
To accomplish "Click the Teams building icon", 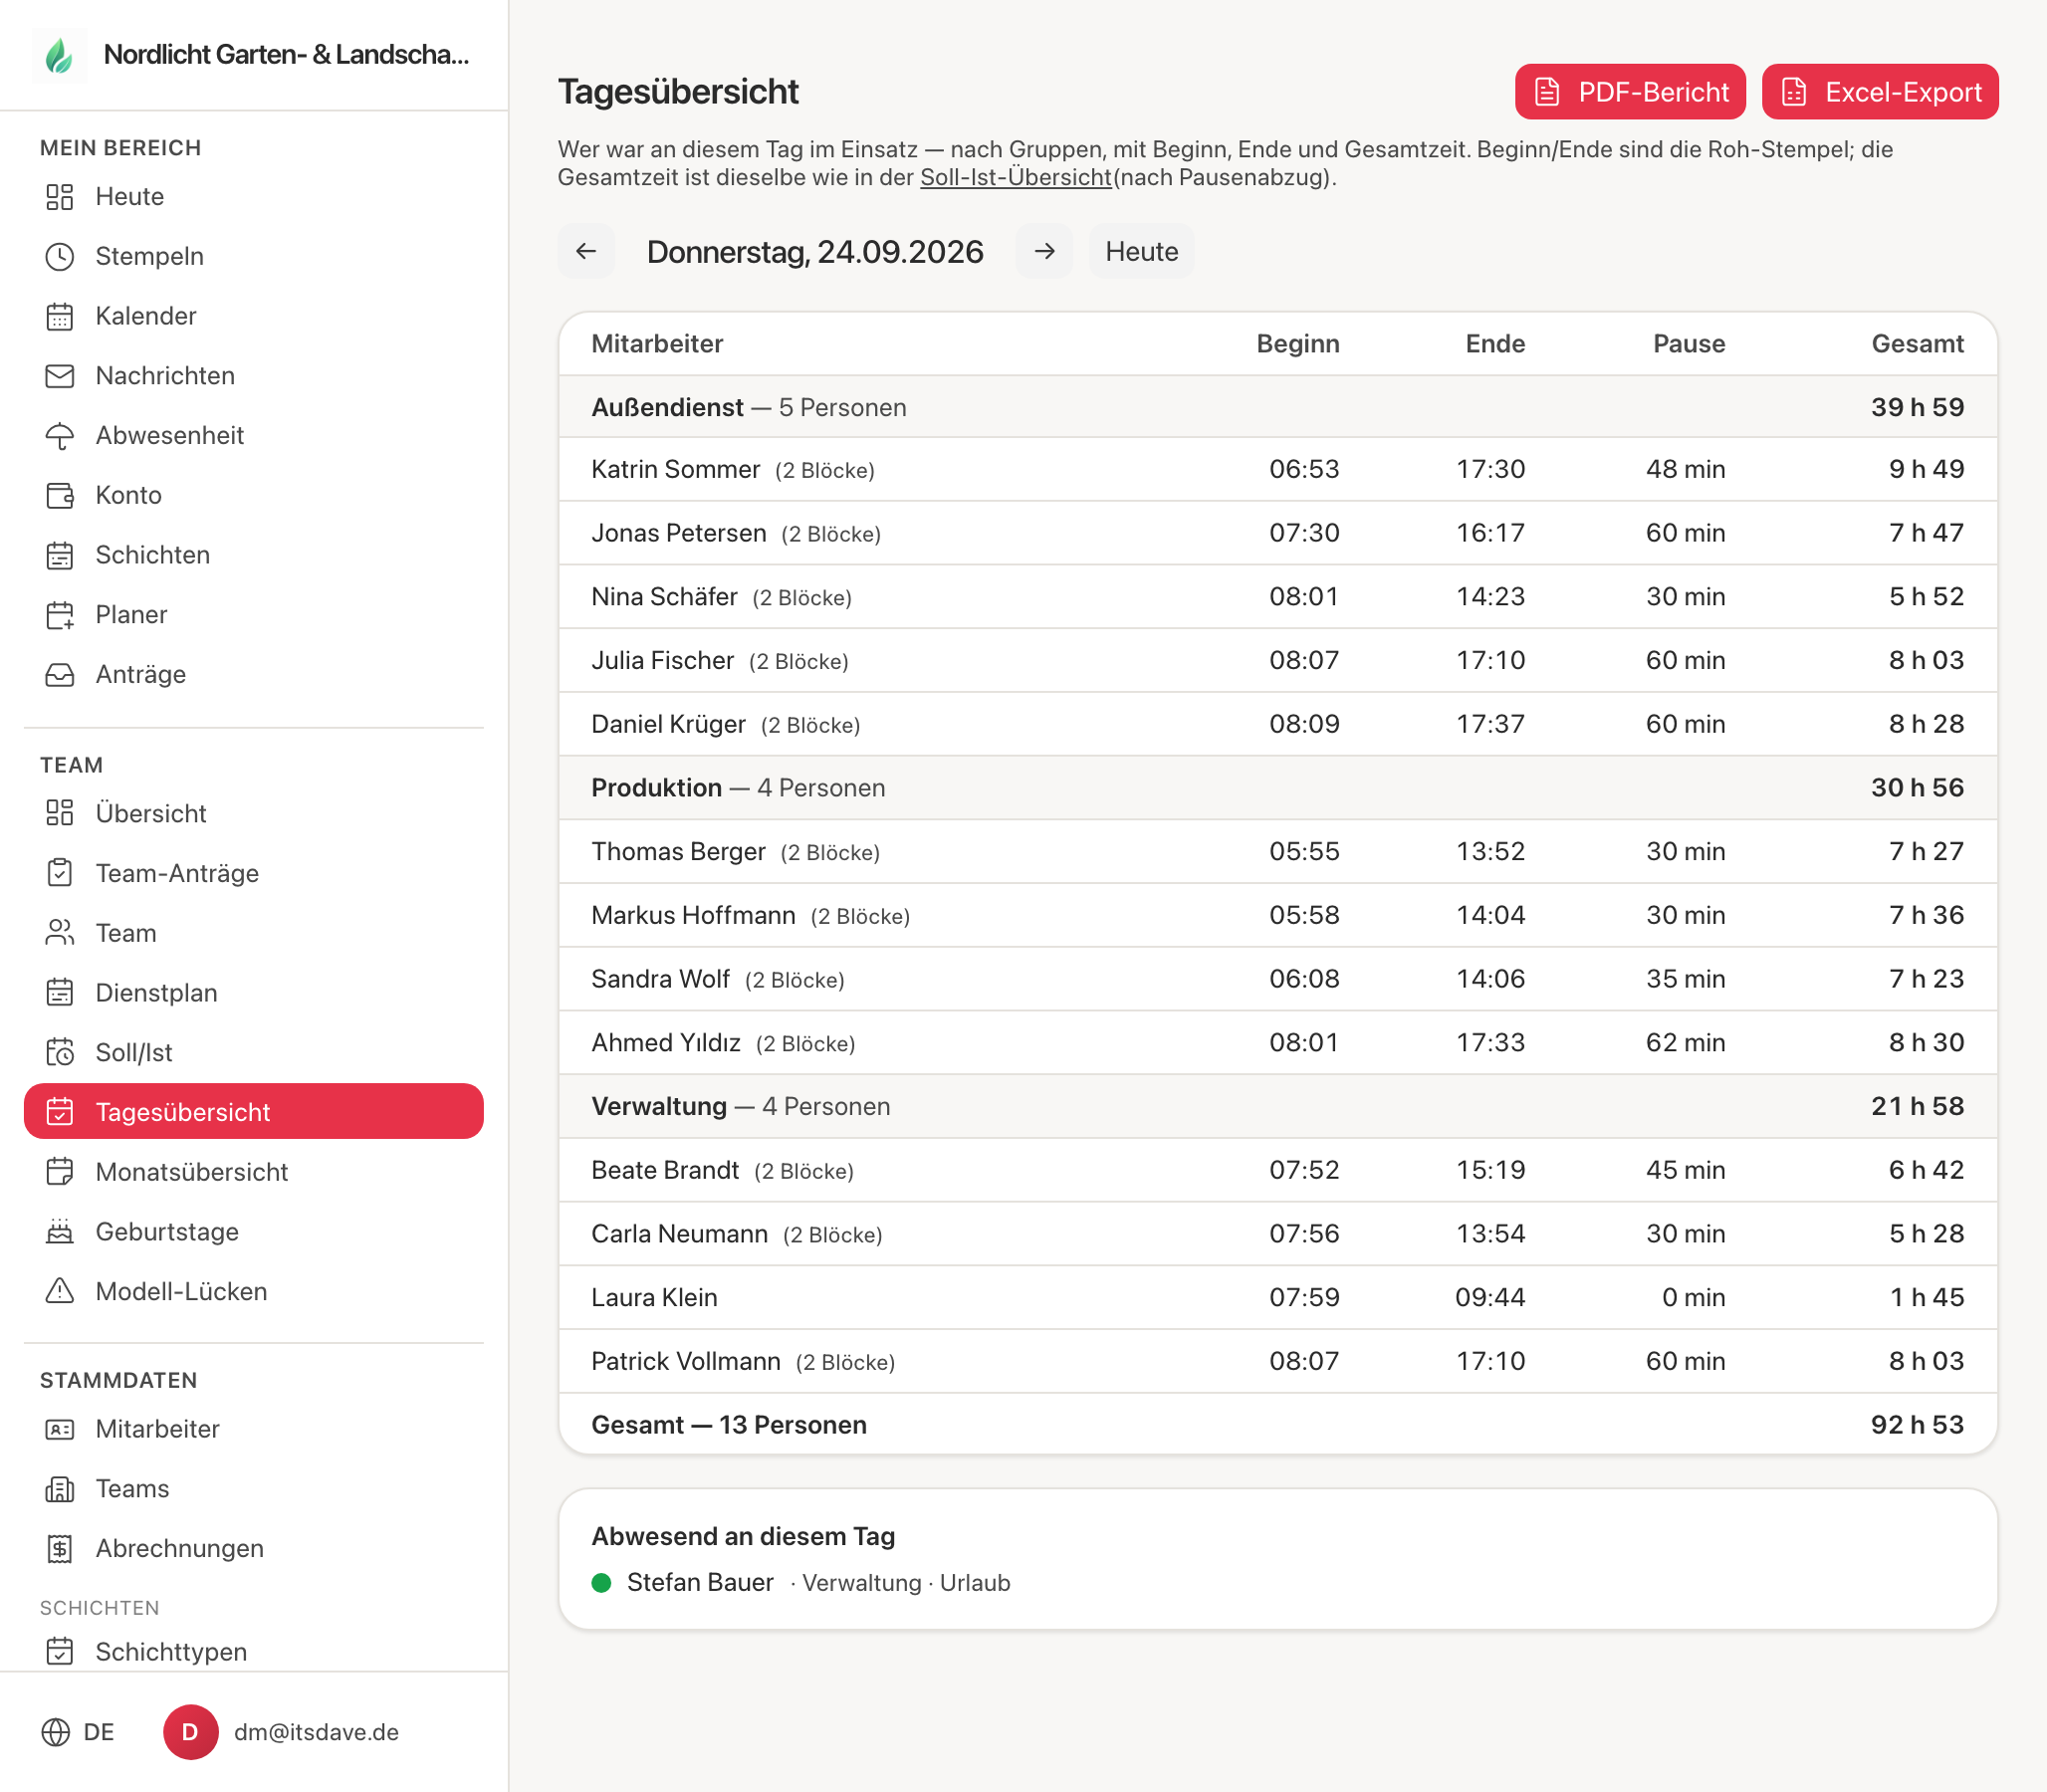I will pos(60,1489).
